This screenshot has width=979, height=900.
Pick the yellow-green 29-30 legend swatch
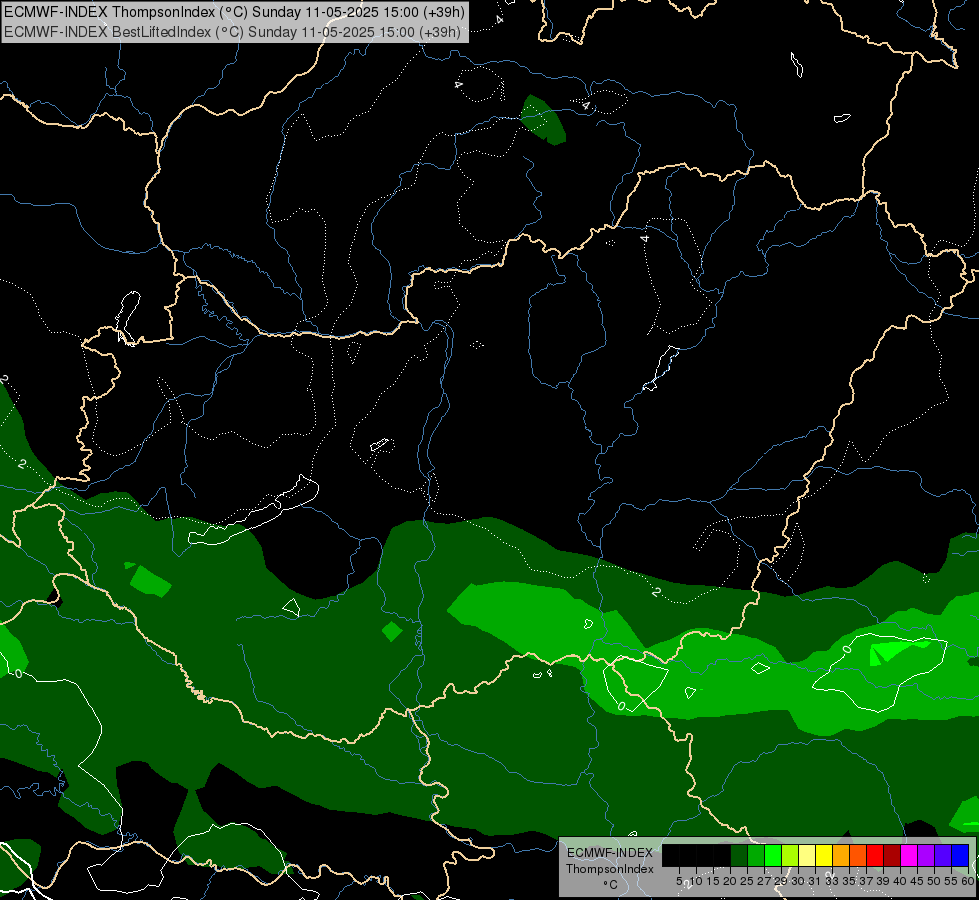click(790, 855)
